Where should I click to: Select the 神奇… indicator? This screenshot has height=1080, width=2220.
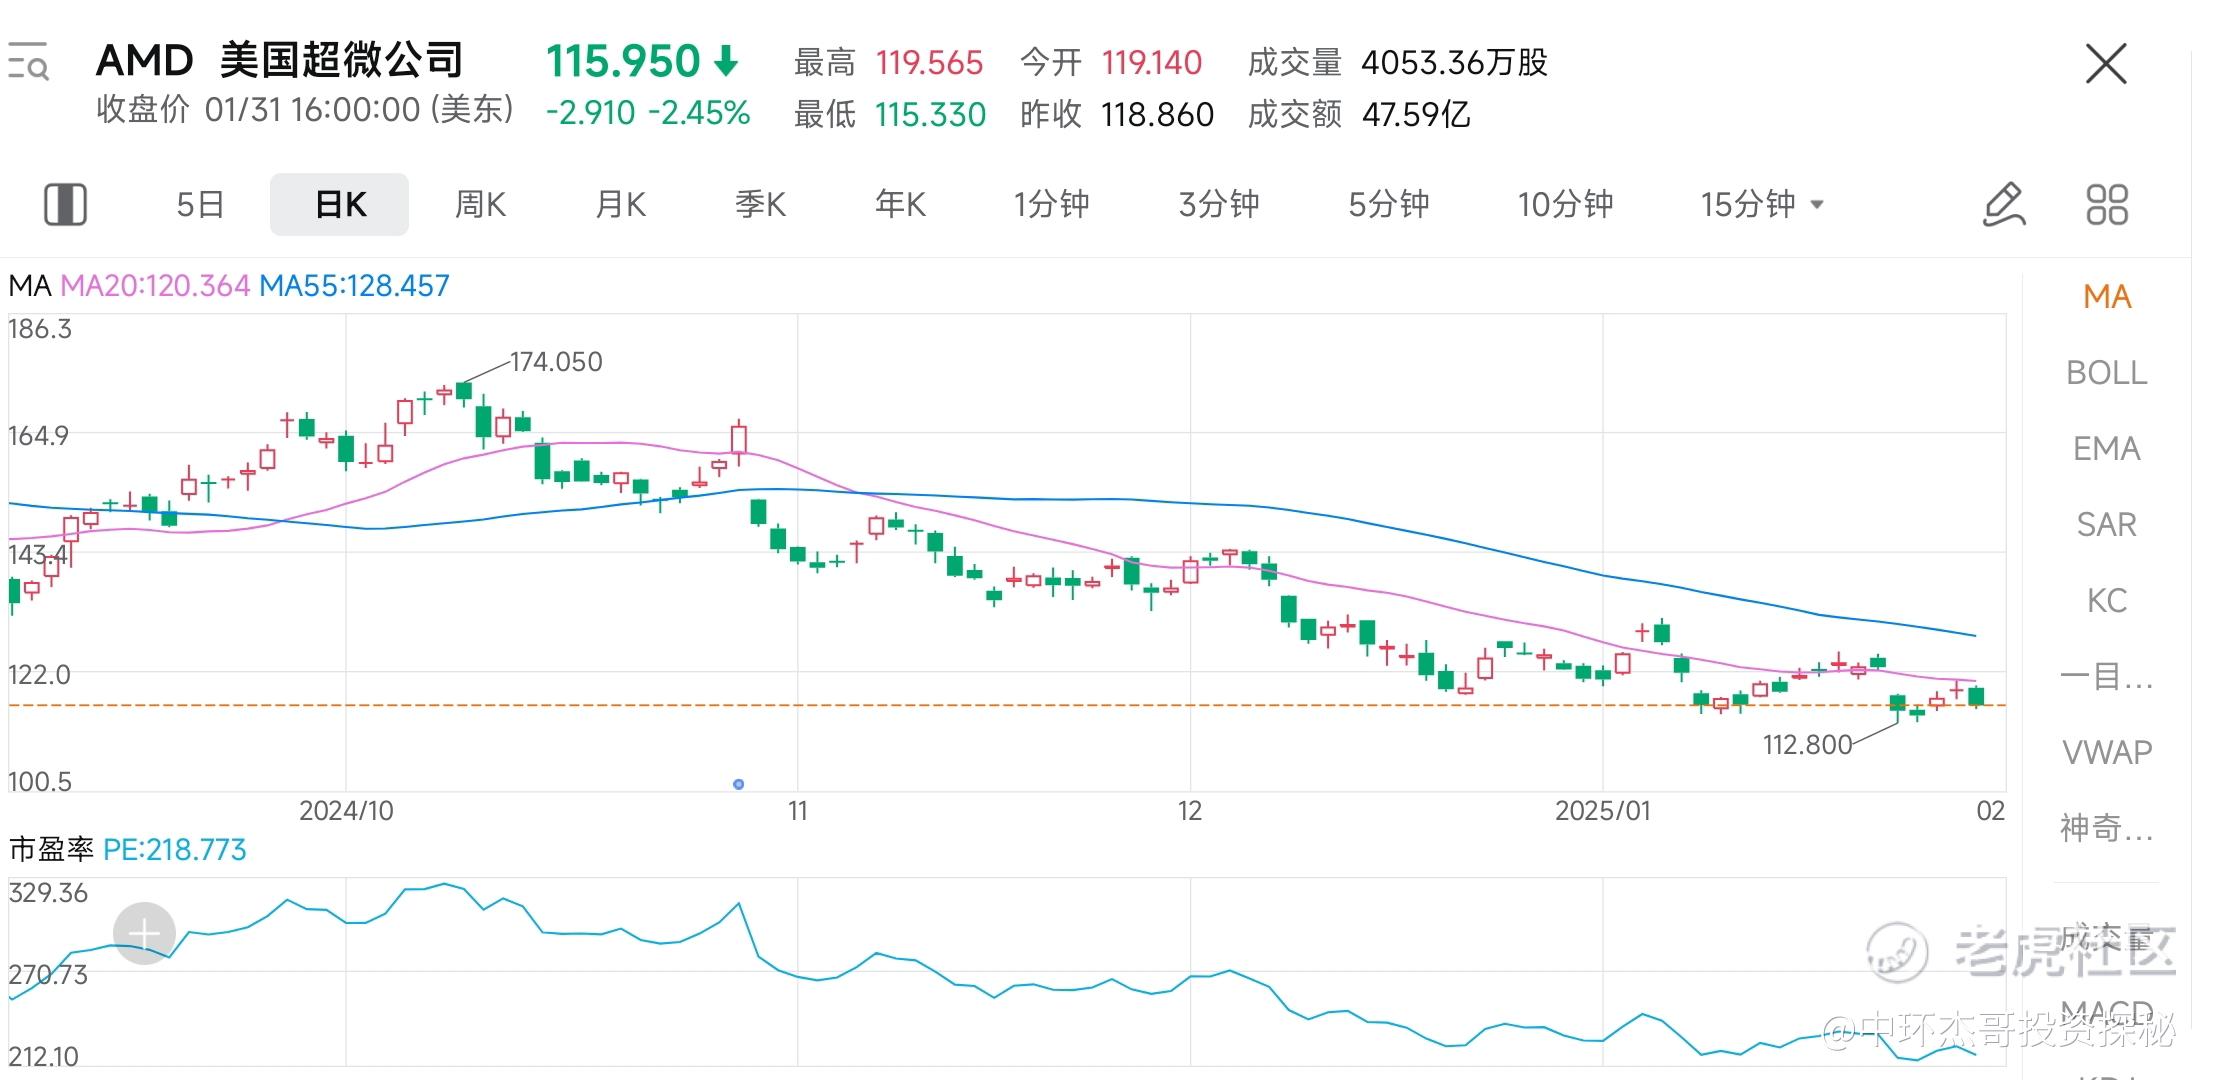click(2107, 828)
